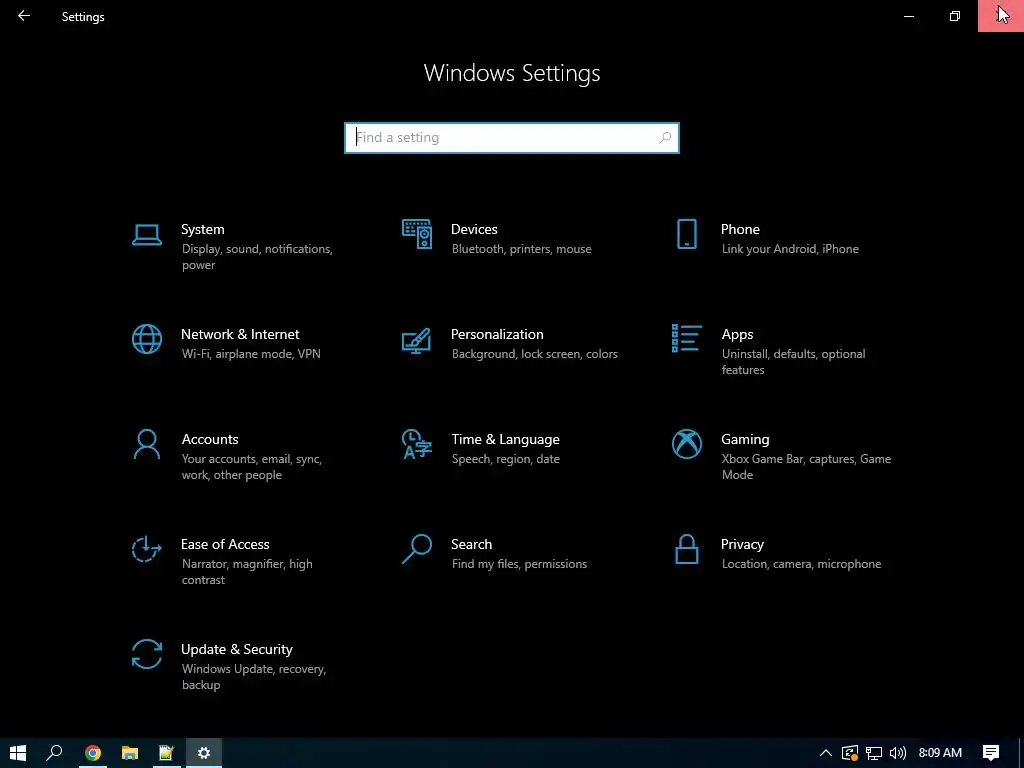Viewport: 1024px width, 768px height.
Task: Click the magnifier icon inside the search box
Action: pyautogui.click(x=665, y=138)
